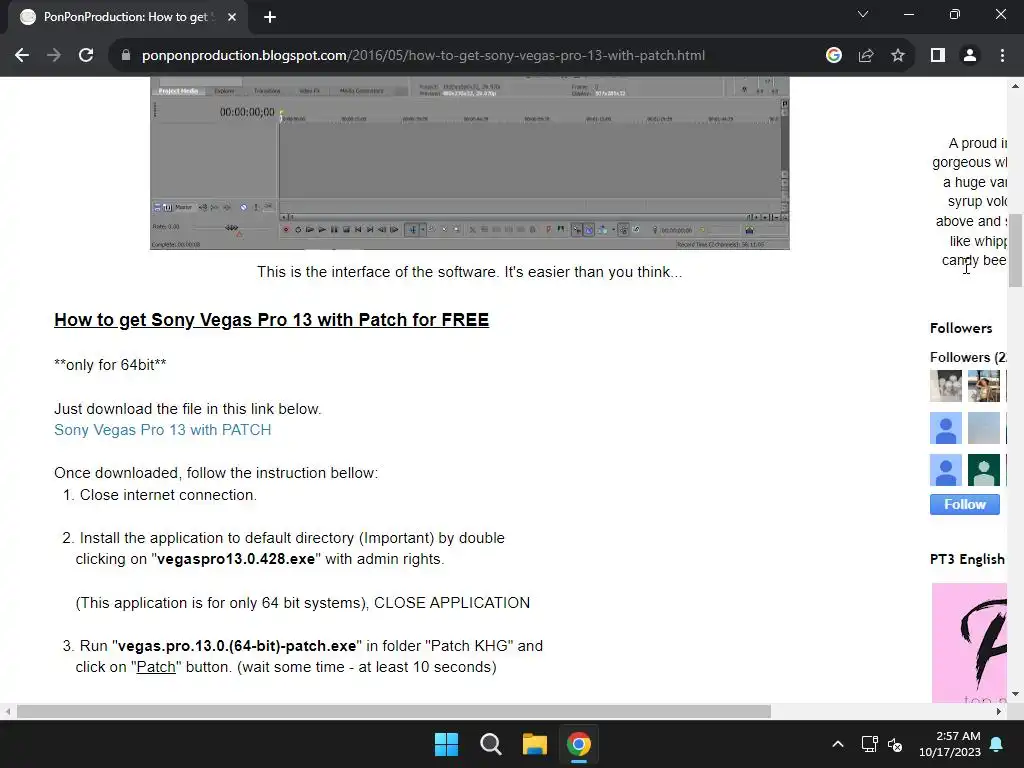Image resolution: width=1024 pixels, height=768 pixels.
Task: Open Windows taskbar search
Action: (490, 744)
